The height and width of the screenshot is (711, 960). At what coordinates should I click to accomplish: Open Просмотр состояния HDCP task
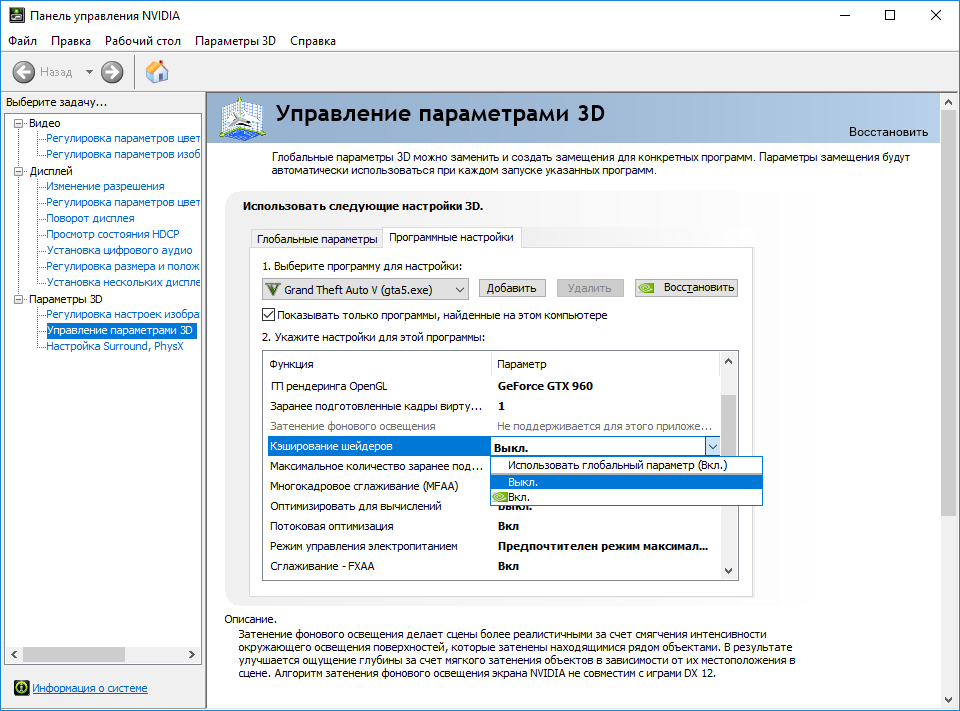coord(113,234)
